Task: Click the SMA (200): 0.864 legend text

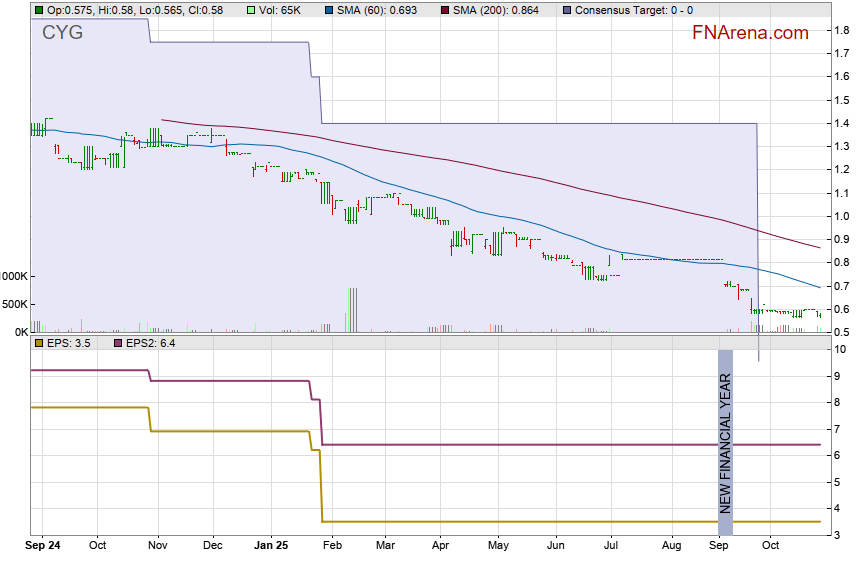Action: [490, 10]
